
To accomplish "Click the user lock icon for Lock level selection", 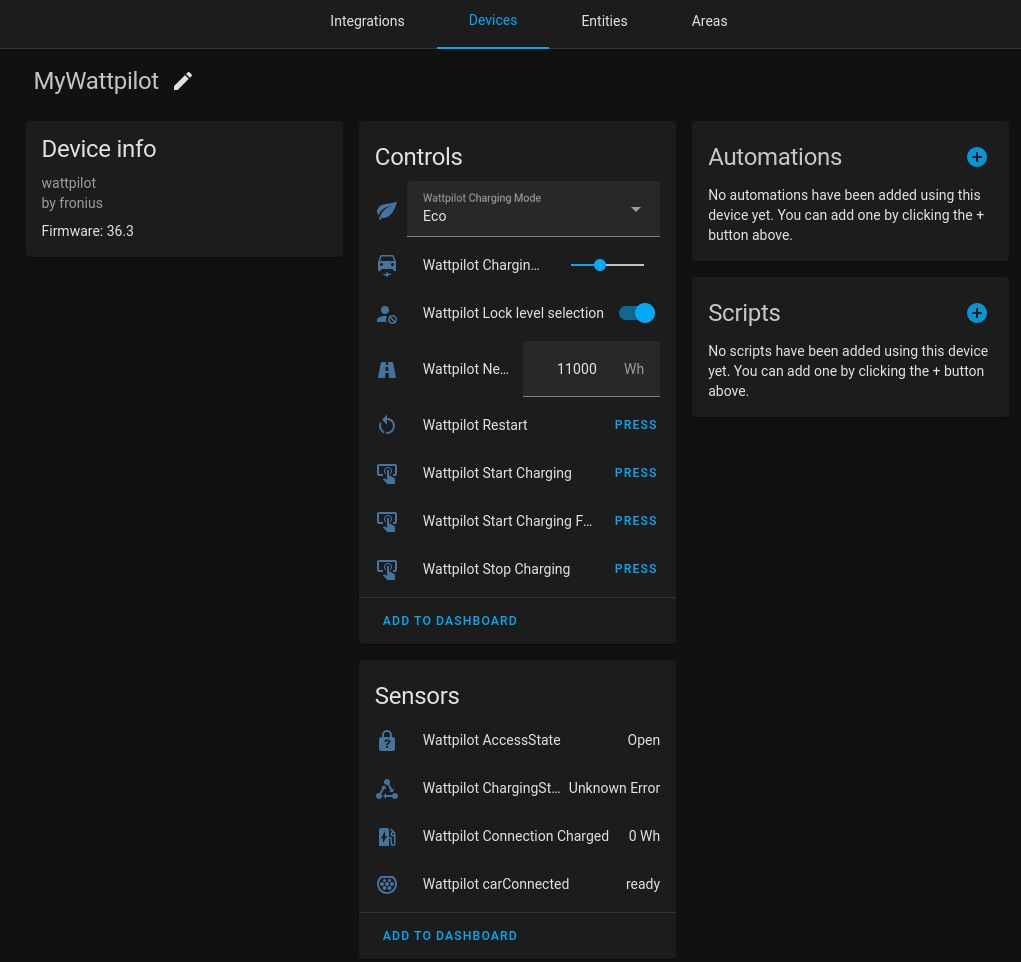I will [387, 314].
